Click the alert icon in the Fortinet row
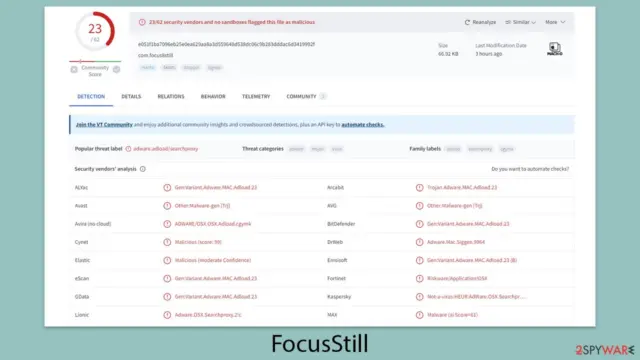 tap(419, 278)
